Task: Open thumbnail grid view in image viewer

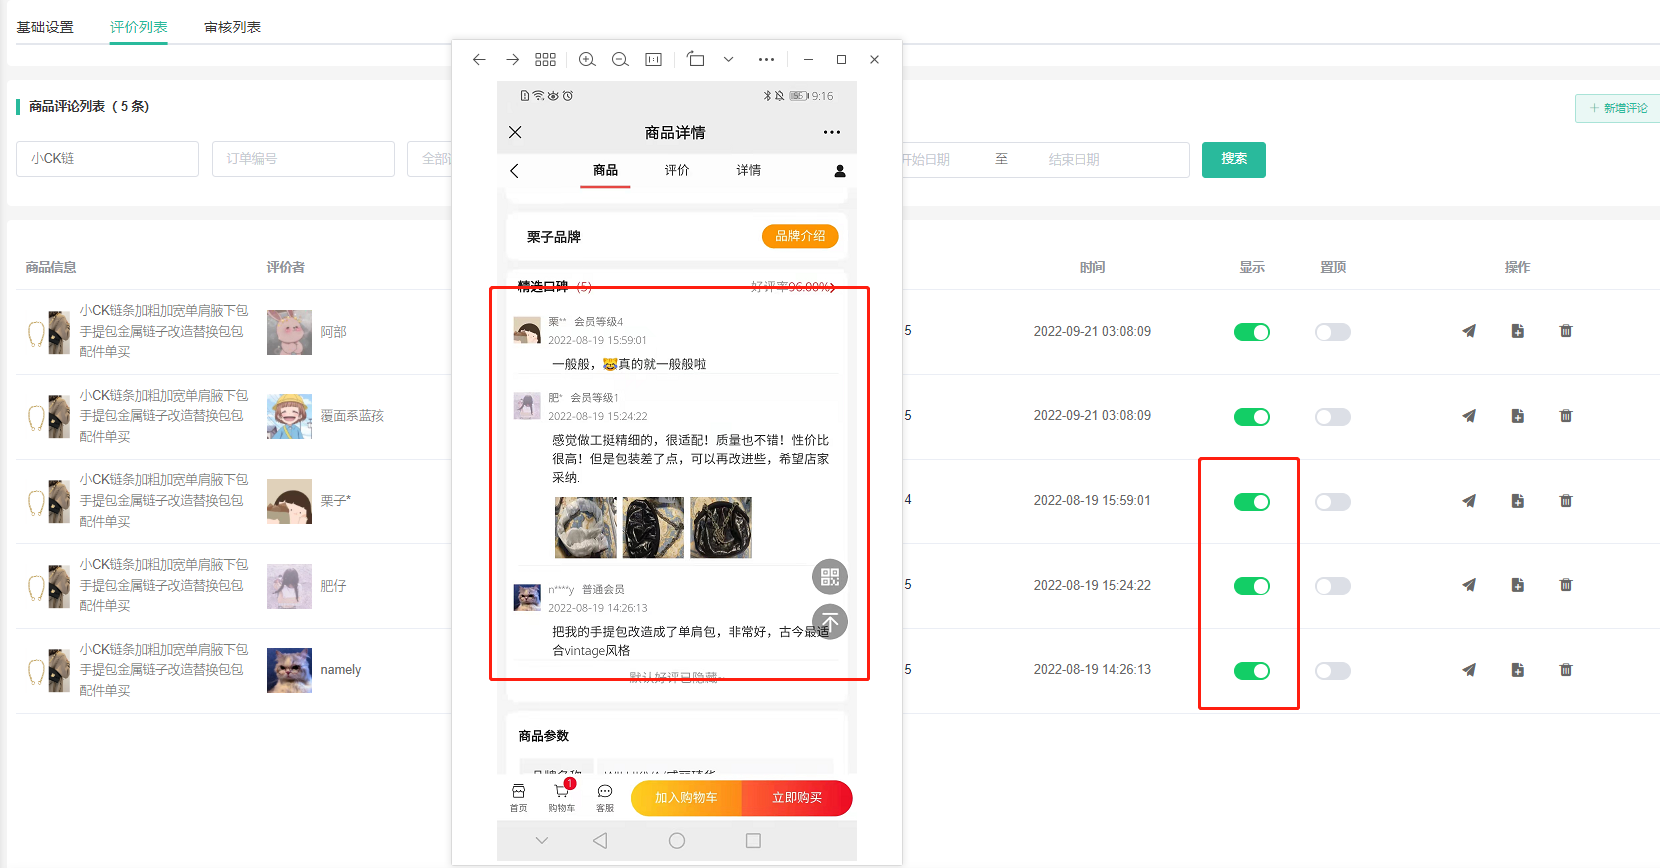Action: 545,60
